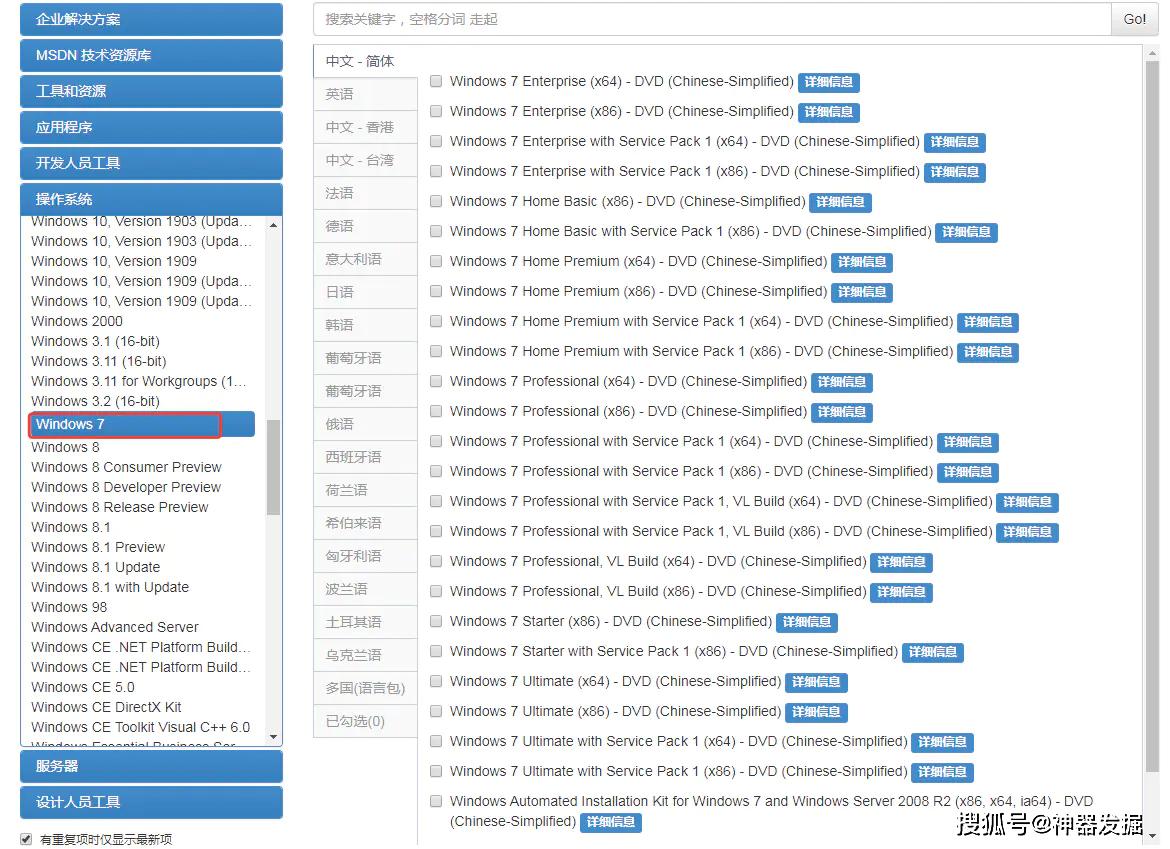Open the 中文 - 台湾 language tab
The width and height of the screenshot is (1170, 849).
tap(365, 160)
